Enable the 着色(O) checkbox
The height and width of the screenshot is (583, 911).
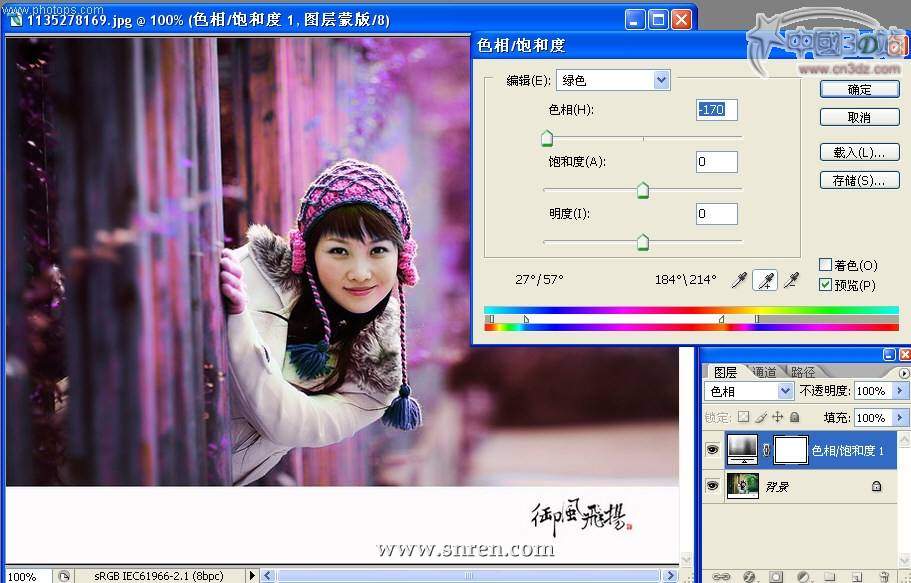click(825, 265)
